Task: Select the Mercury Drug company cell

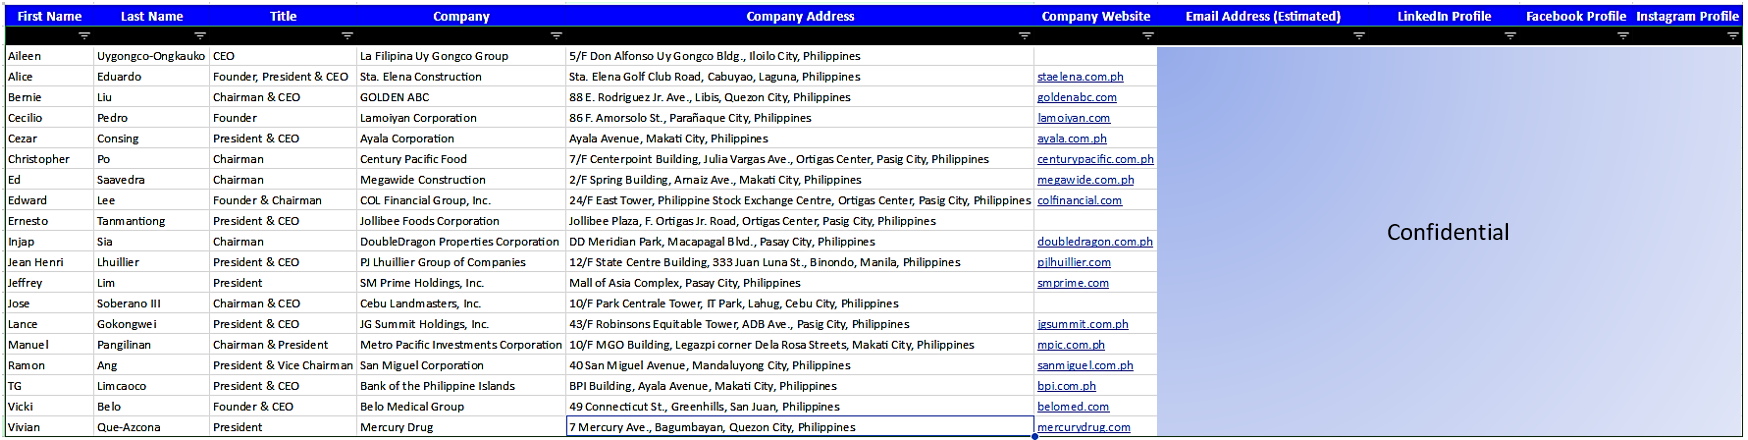Action: pos(462,428)
